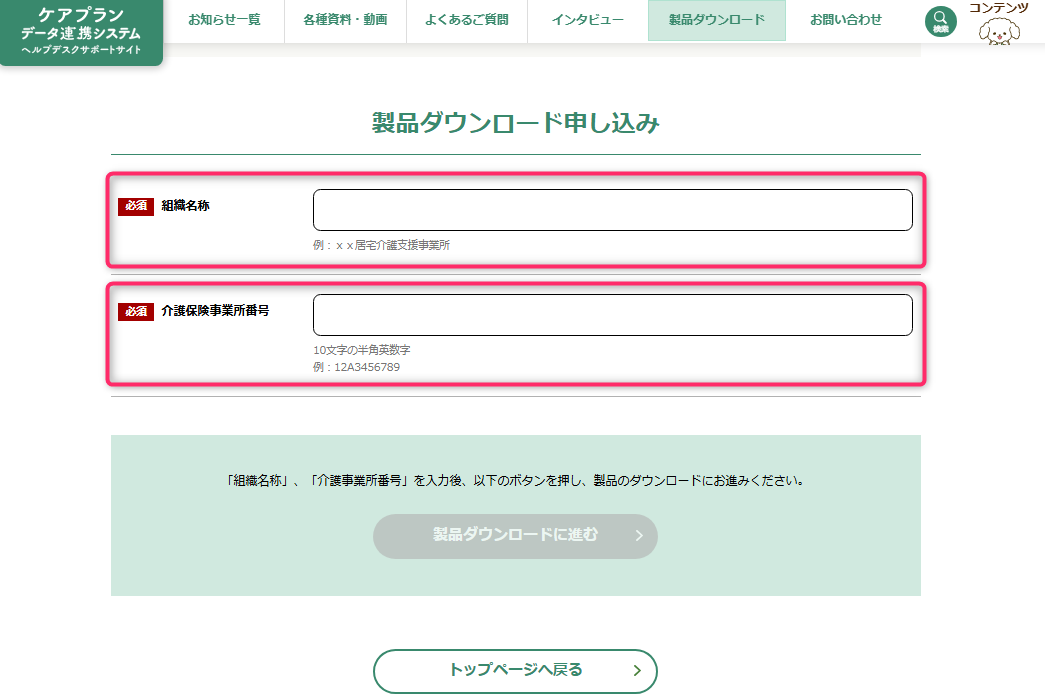The height and width of the screenshot is (700, 1045).
Task: Click the dog mascot under コンテンツ
Action: (x=997, y=31)
